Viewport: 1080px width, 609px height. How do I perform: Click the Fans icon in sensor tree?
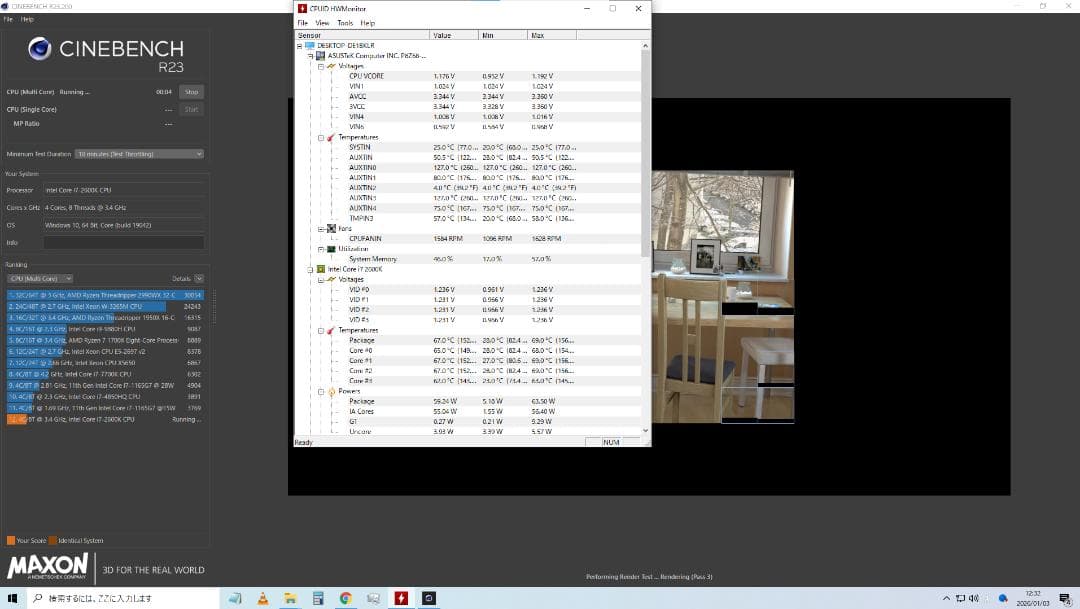[331, 228]
